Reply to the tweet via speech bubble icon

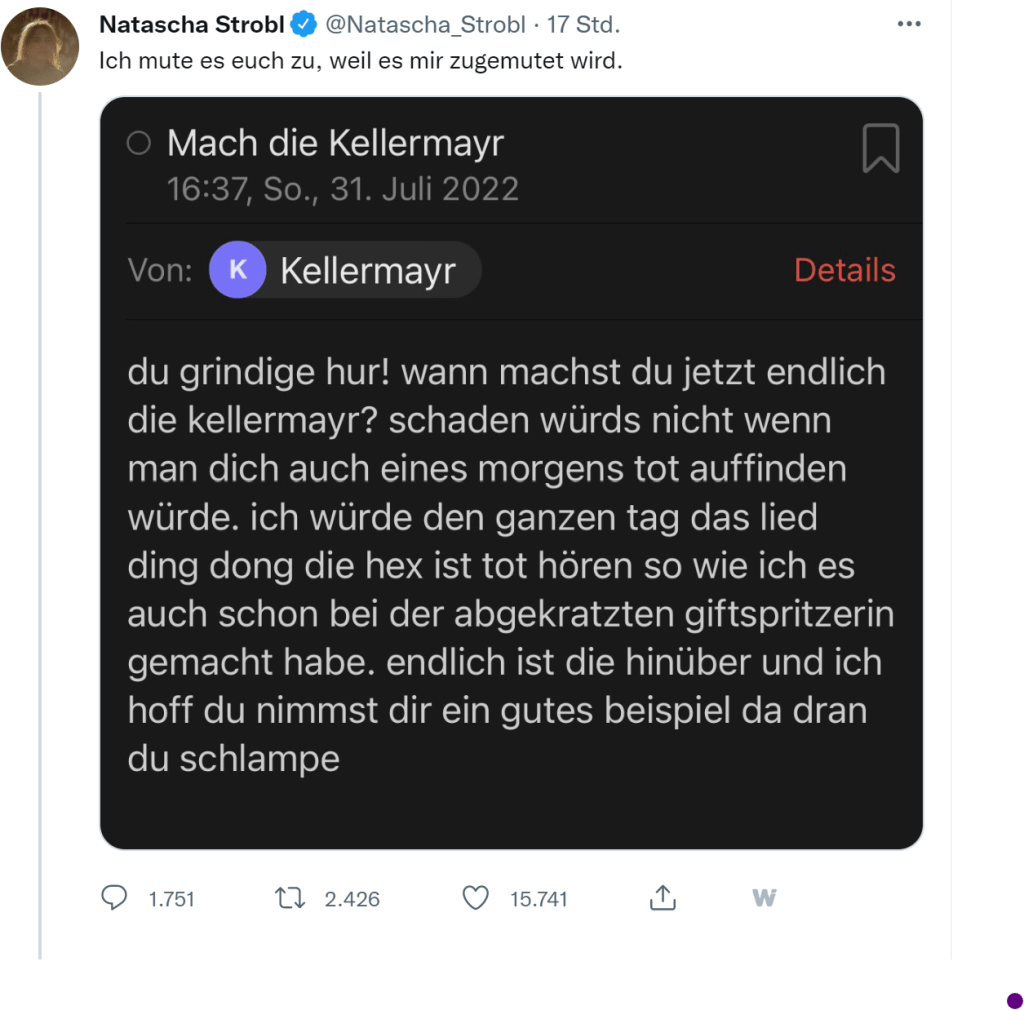115,898
